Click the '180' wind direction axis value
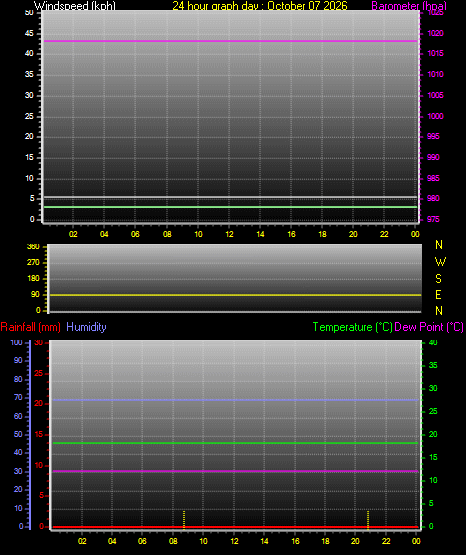466x555 pixels. click(x=33, y=279)
